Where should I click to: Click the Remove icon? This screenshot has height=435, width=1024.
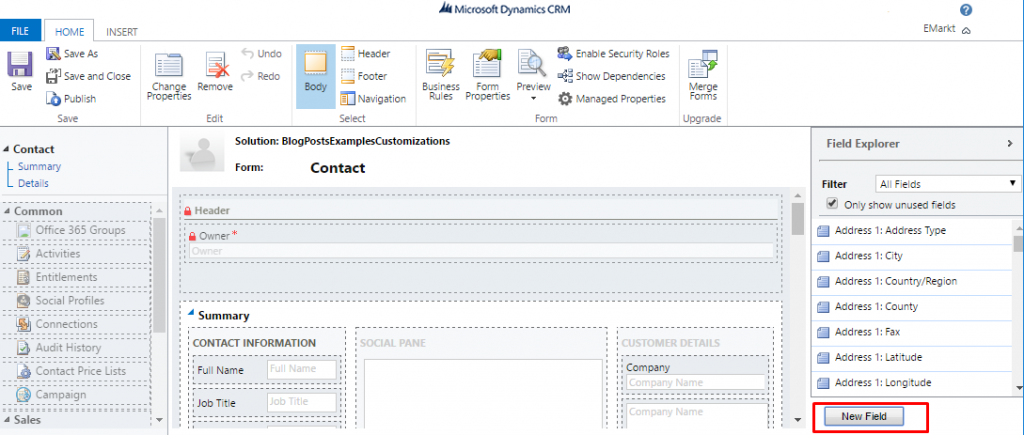(215, 65)
